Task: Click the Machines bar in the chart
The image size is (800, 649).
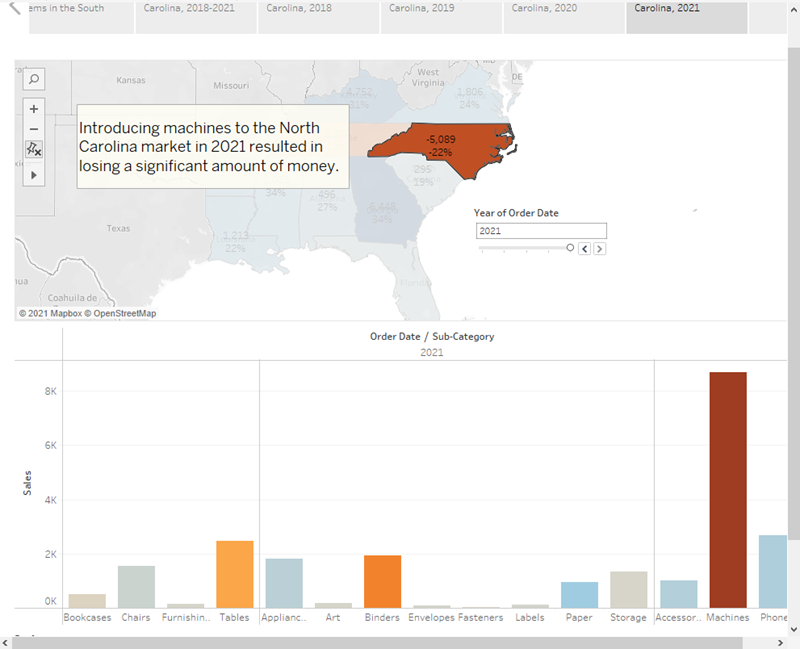Action: 728,490
